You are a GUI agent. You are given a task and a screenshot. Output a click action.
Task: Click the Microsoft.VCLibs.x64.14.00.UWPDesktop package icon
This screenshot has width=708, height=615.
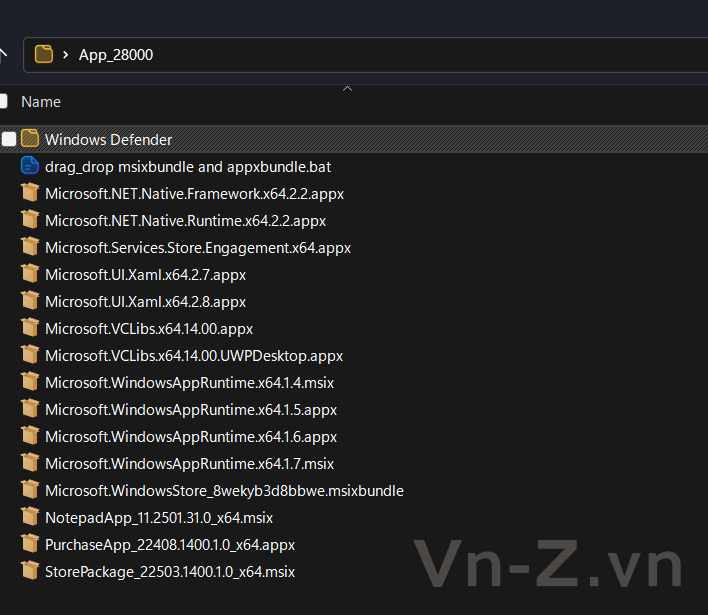point(30,355)
